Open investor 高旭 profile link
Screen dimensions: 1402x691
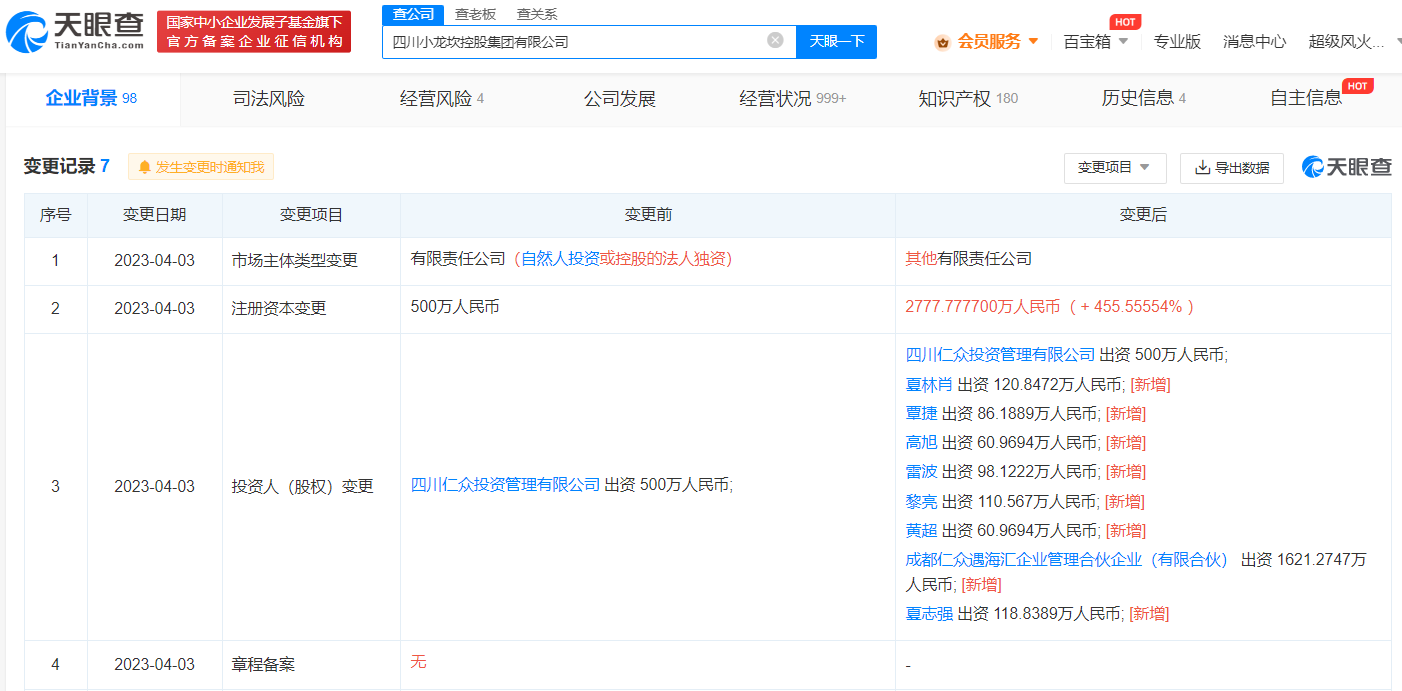(921, 442)
